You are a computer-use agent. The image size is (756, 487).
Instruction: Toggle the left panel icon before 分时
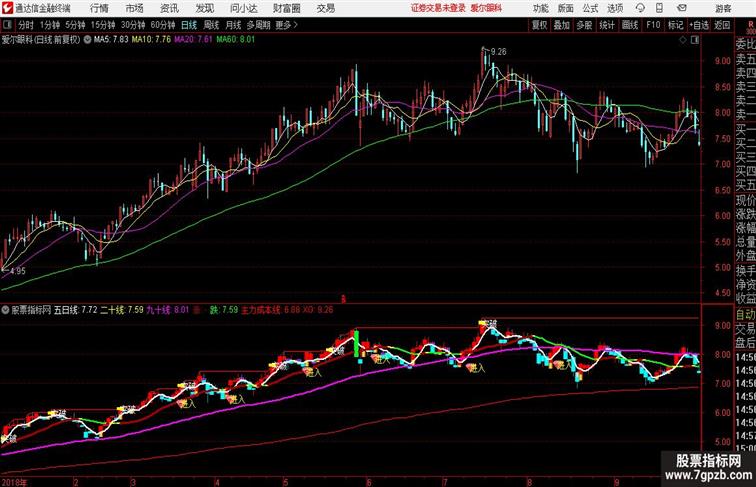click(7, 25)
